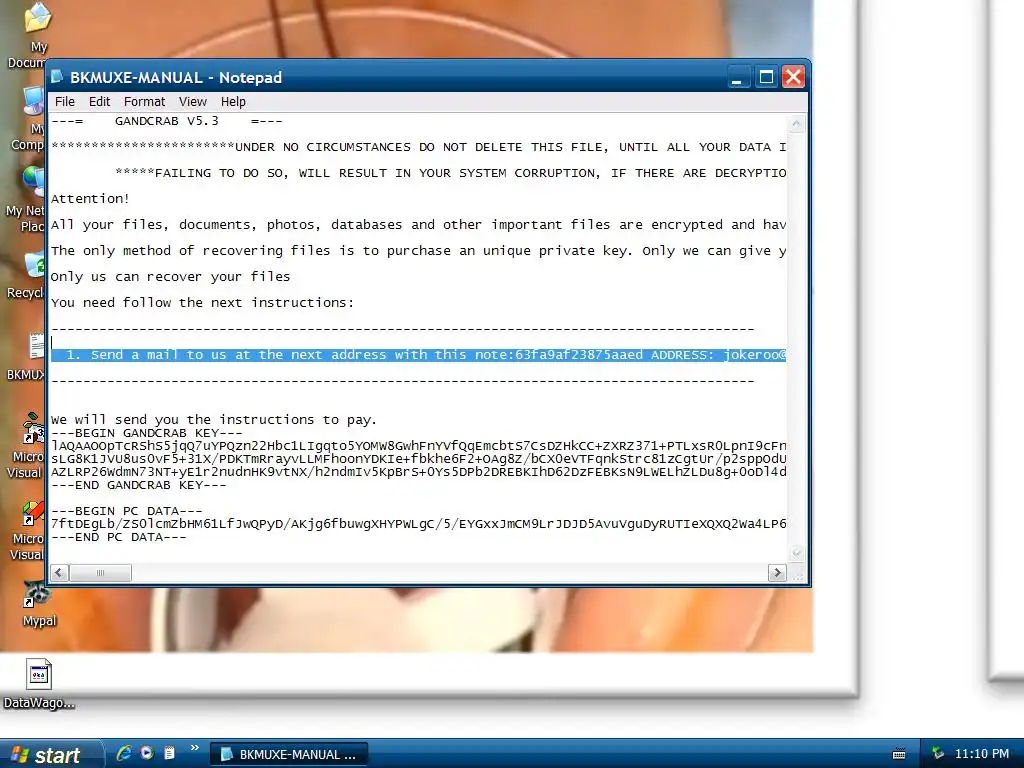Click the Notepad title bar document icon
Image resolution: width=1024 pixels, height=768 pixels.
57,77
